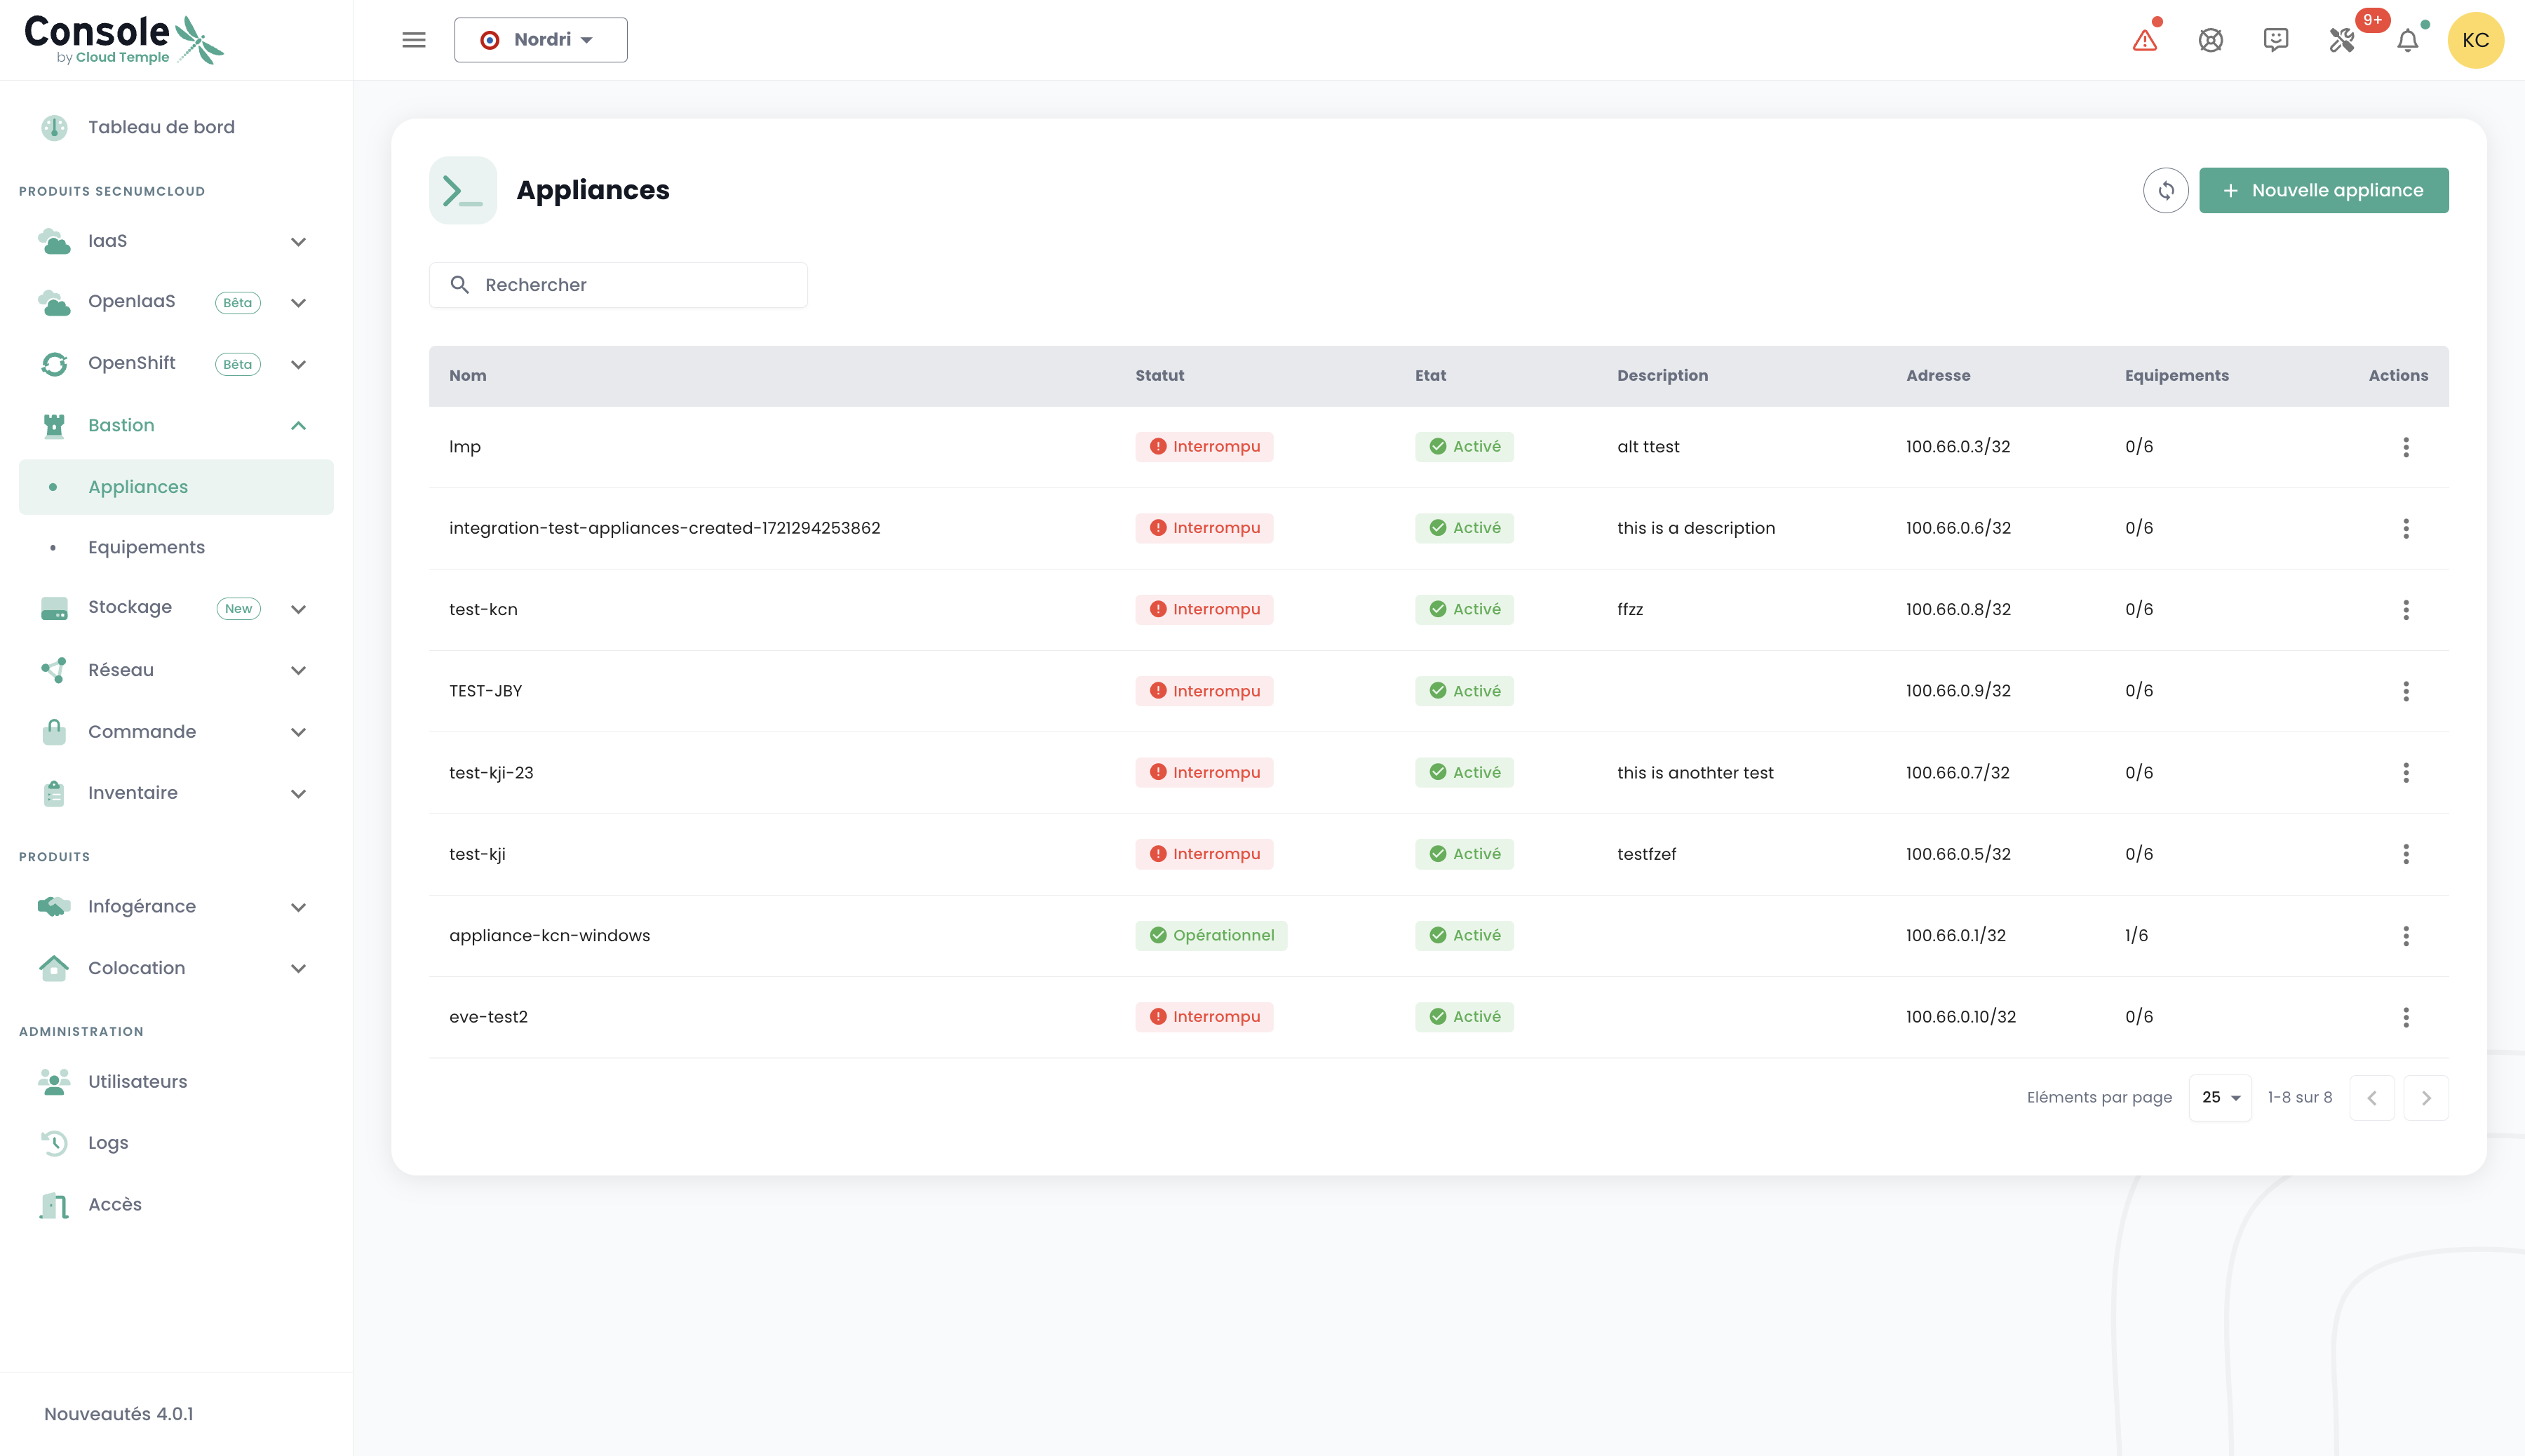Click Nouvelle appliance button
This screenshot has width=2525, height=1456.
pos(2323,190)
